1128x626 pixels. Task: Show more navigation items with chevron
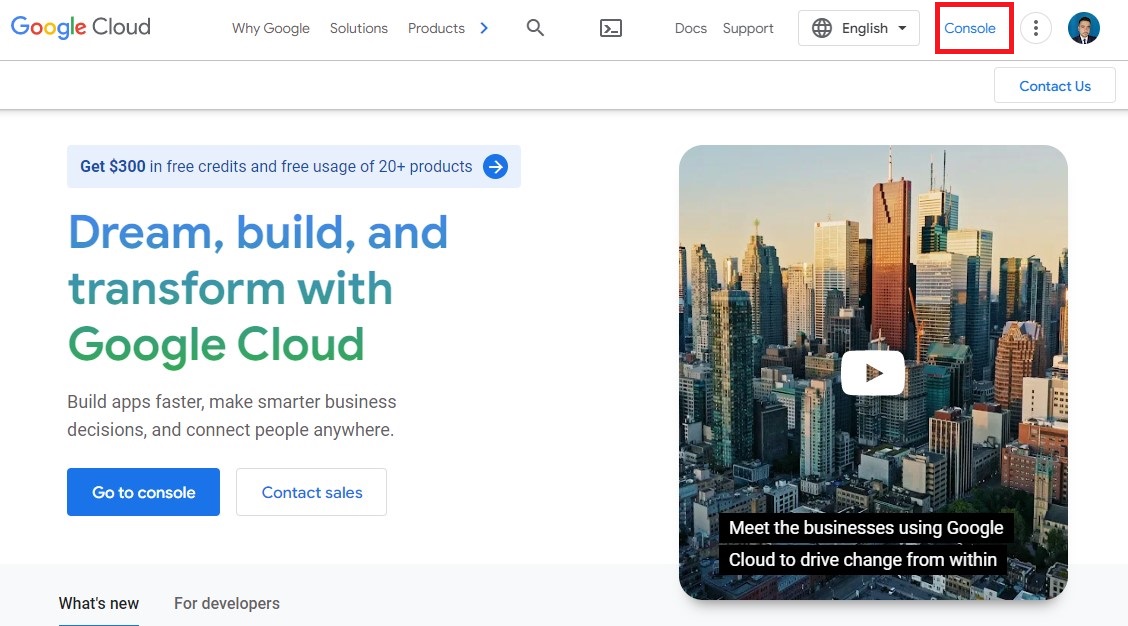pos(484,28)
